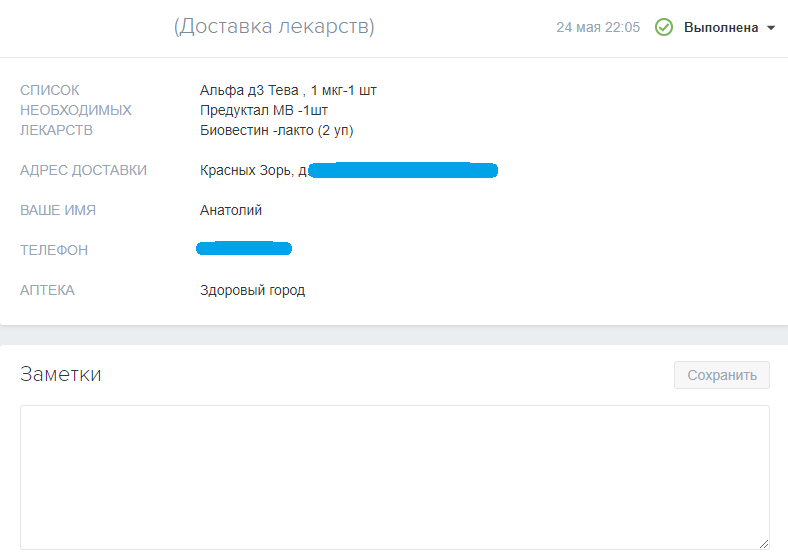788x556 pixels.
Task: Click the Заметки section heading
Action: point(60,375)
